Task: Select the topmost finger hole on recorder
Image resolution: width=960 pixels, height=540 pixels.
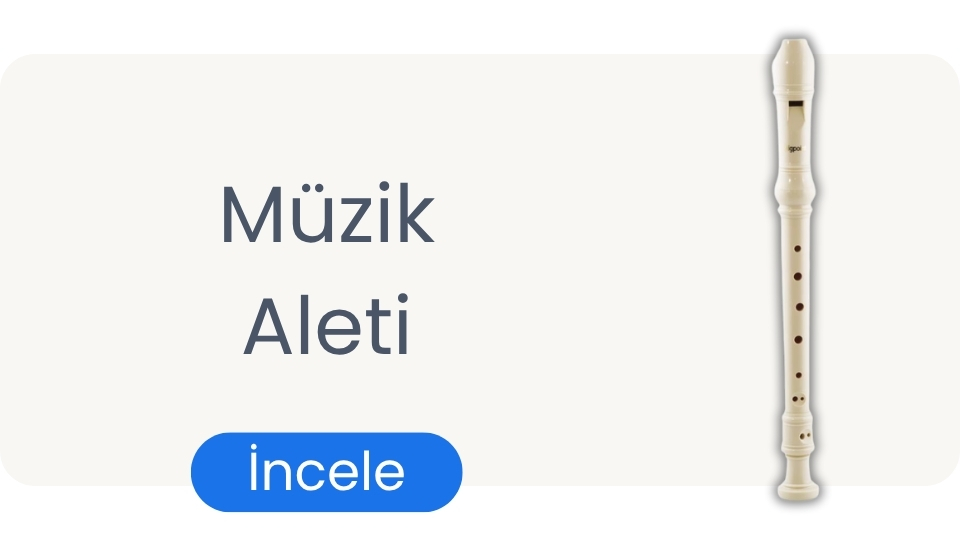Action: pos(798,245)
